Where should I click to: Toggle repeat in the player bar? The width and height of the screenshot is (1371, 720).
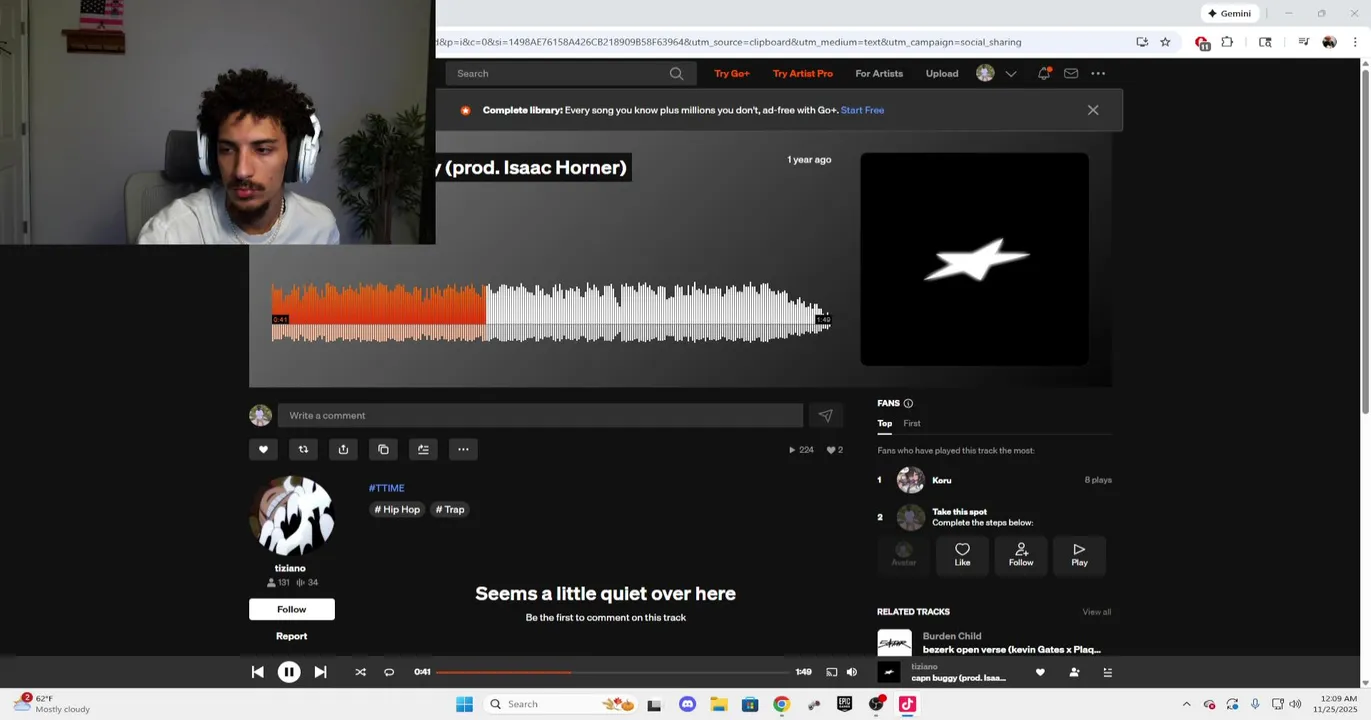(x=389, y=672)
